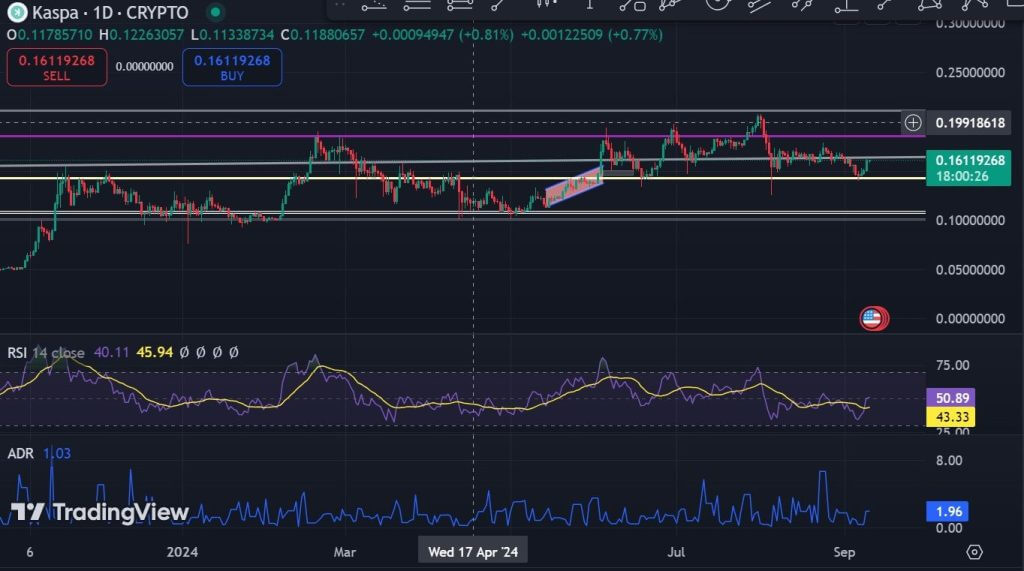This screenshot has height=571, width=1024.
Task: Click the 8.00 level on the ADR scale
Action: 949,461
